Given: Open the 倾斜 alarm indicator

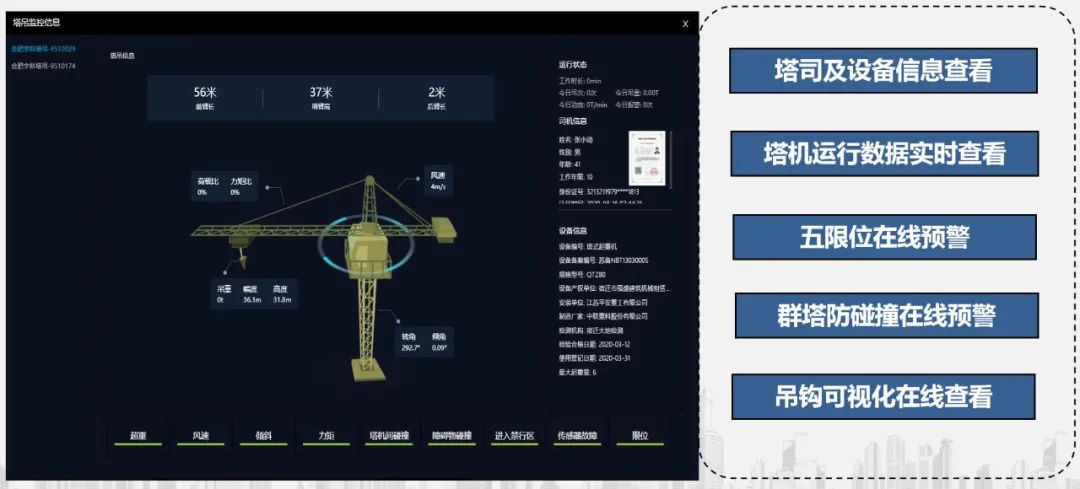Looking at the screenshot, I should point(263,437).
